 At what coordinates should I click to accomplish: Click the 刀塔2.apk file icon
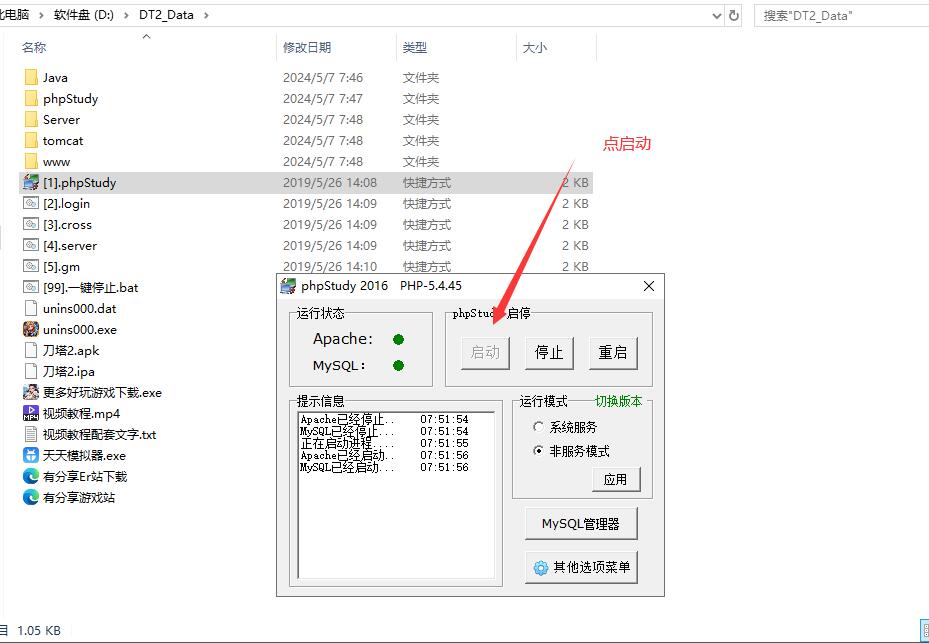[x=31, y=351]
